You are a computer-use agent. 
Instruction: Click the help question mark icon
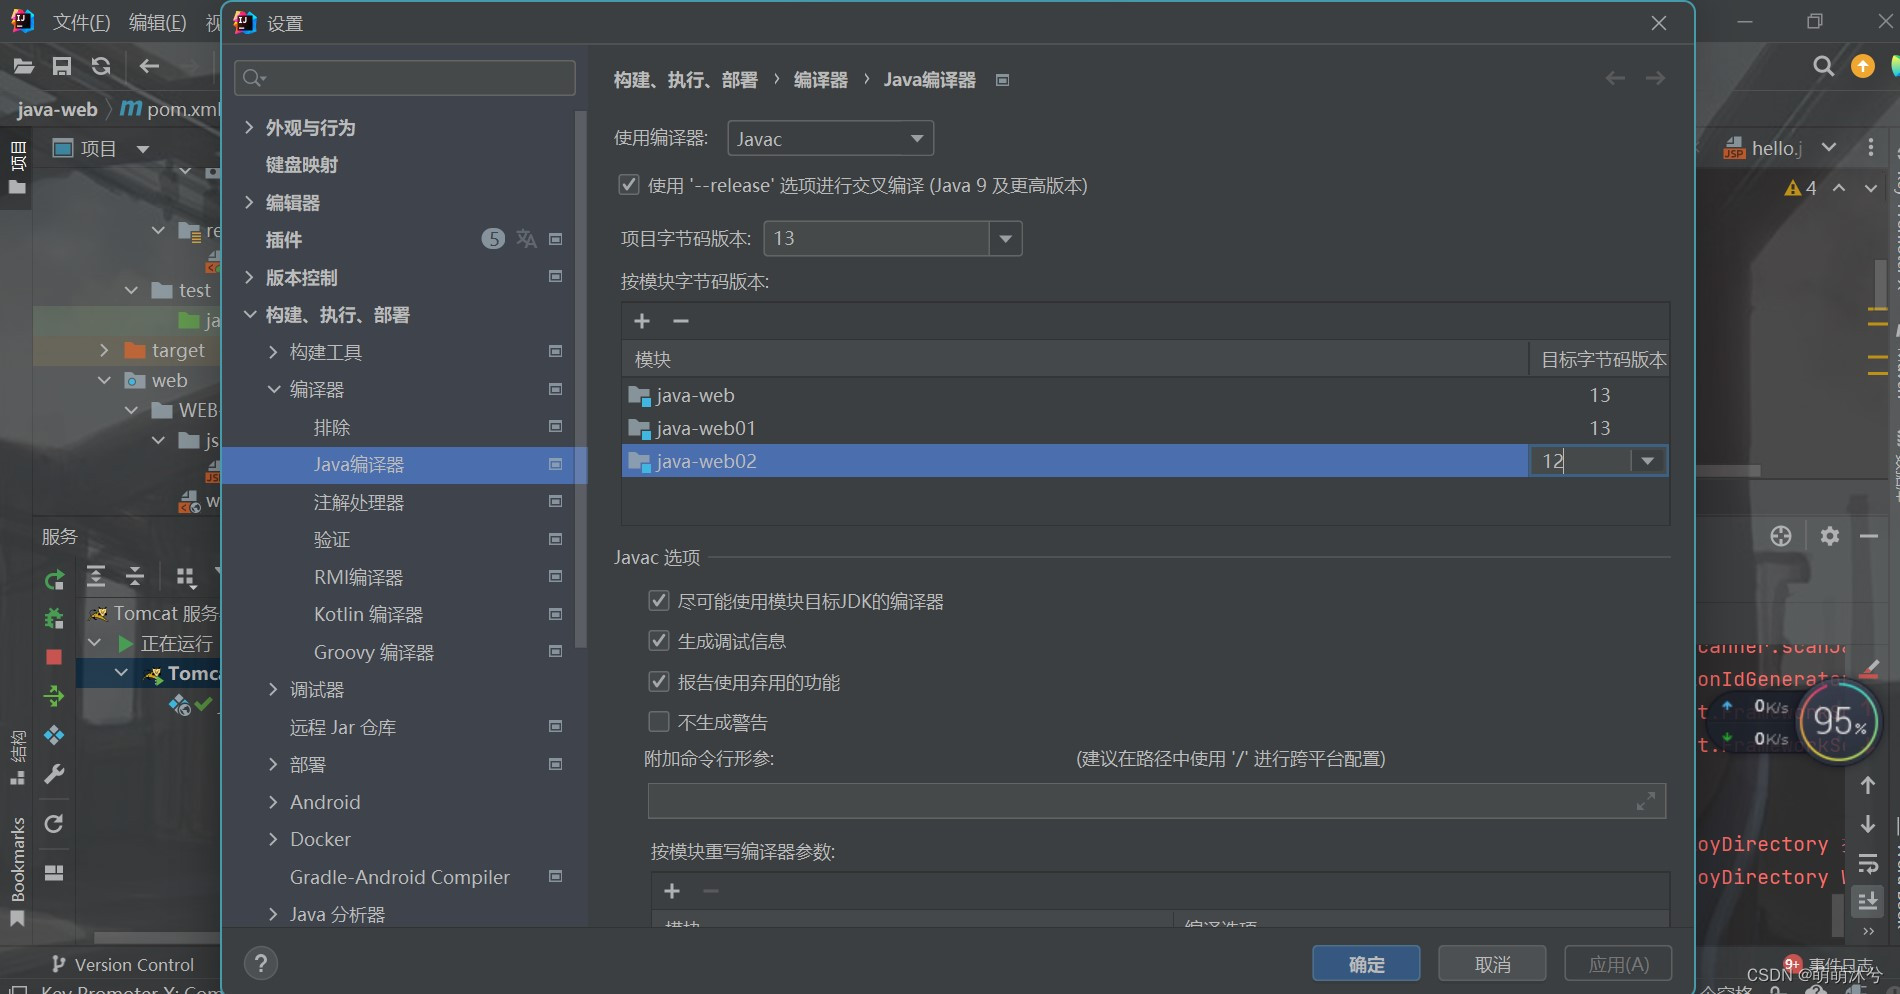click(x=261, y=963)
